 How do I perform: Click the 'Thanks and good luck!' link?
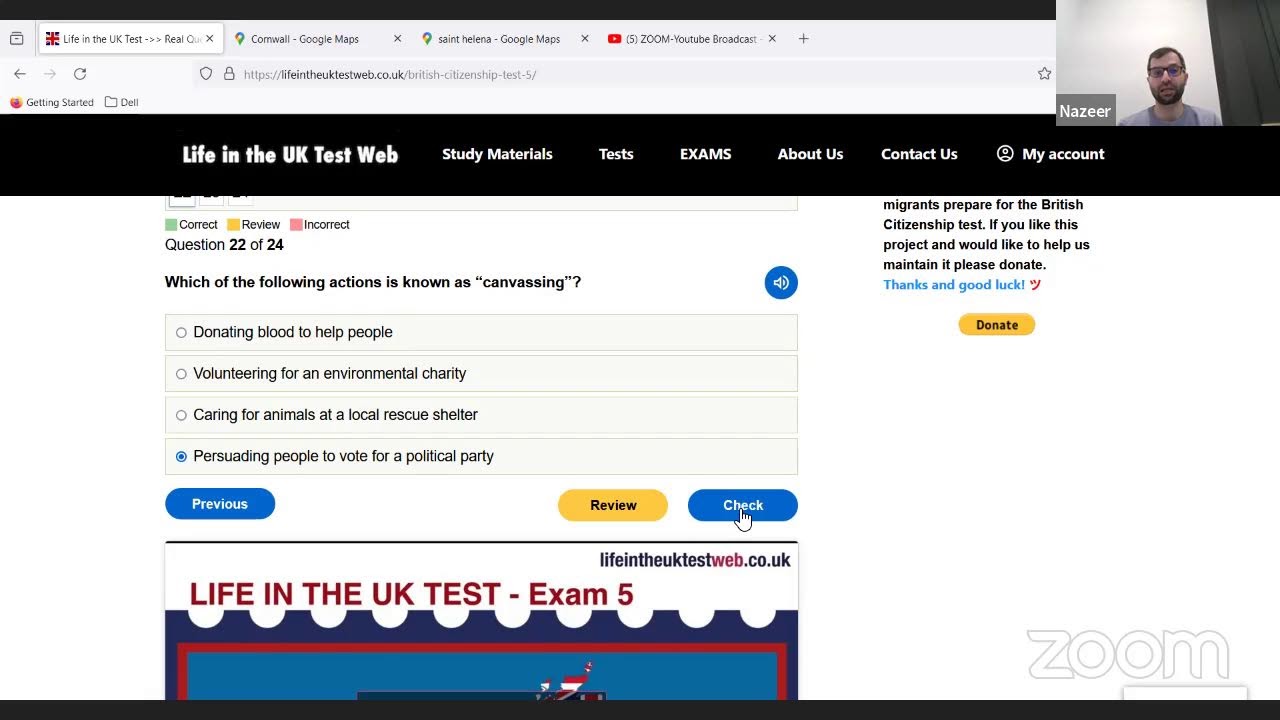(x=954, y=285)
